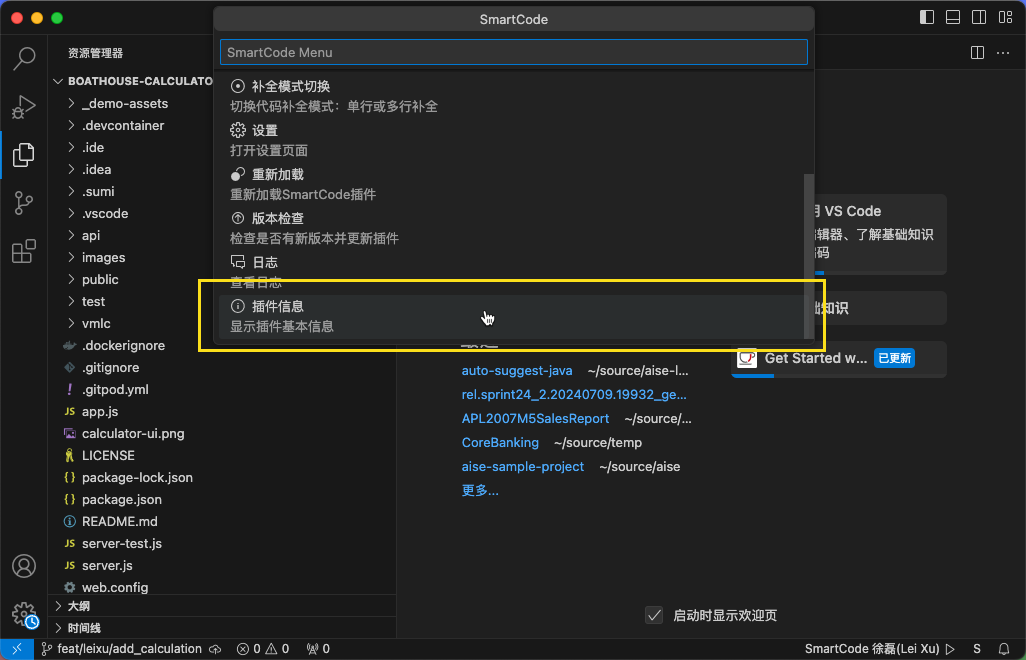Open the notifications bell icon
The width and height of the screenshot is (1026, 660).
pos(1004,649)
